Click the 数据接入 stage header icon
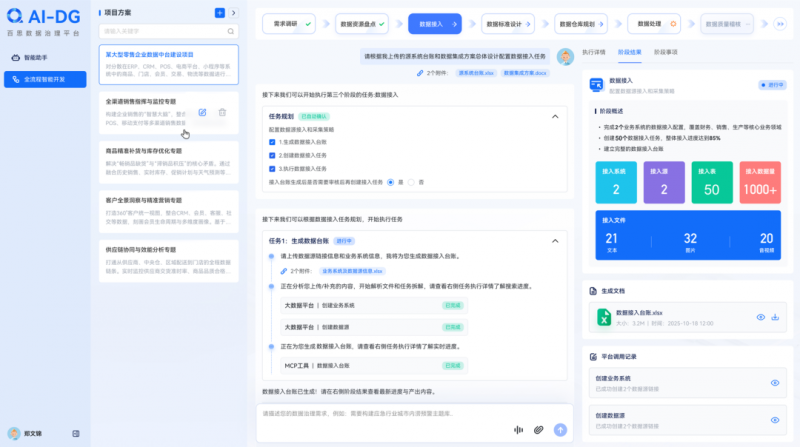Screen dimensions: 800x447 click(596, 85)
